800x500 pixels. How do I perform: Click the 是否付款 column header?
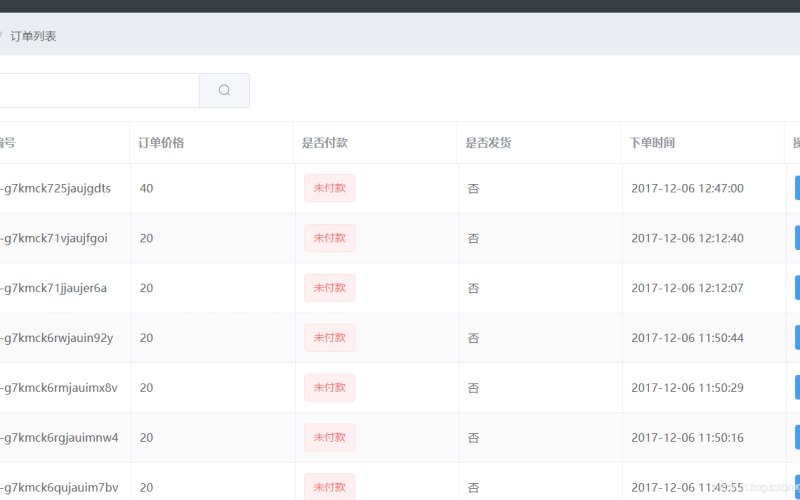point(324,143)
